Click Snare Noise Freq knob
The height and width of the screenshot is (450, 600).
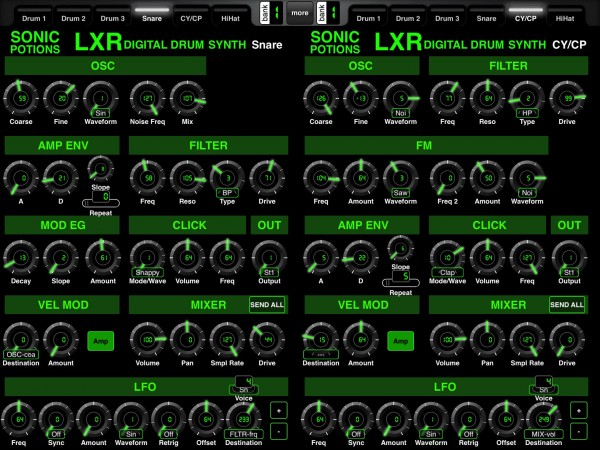pyautogui.click(x=147, y=98)
